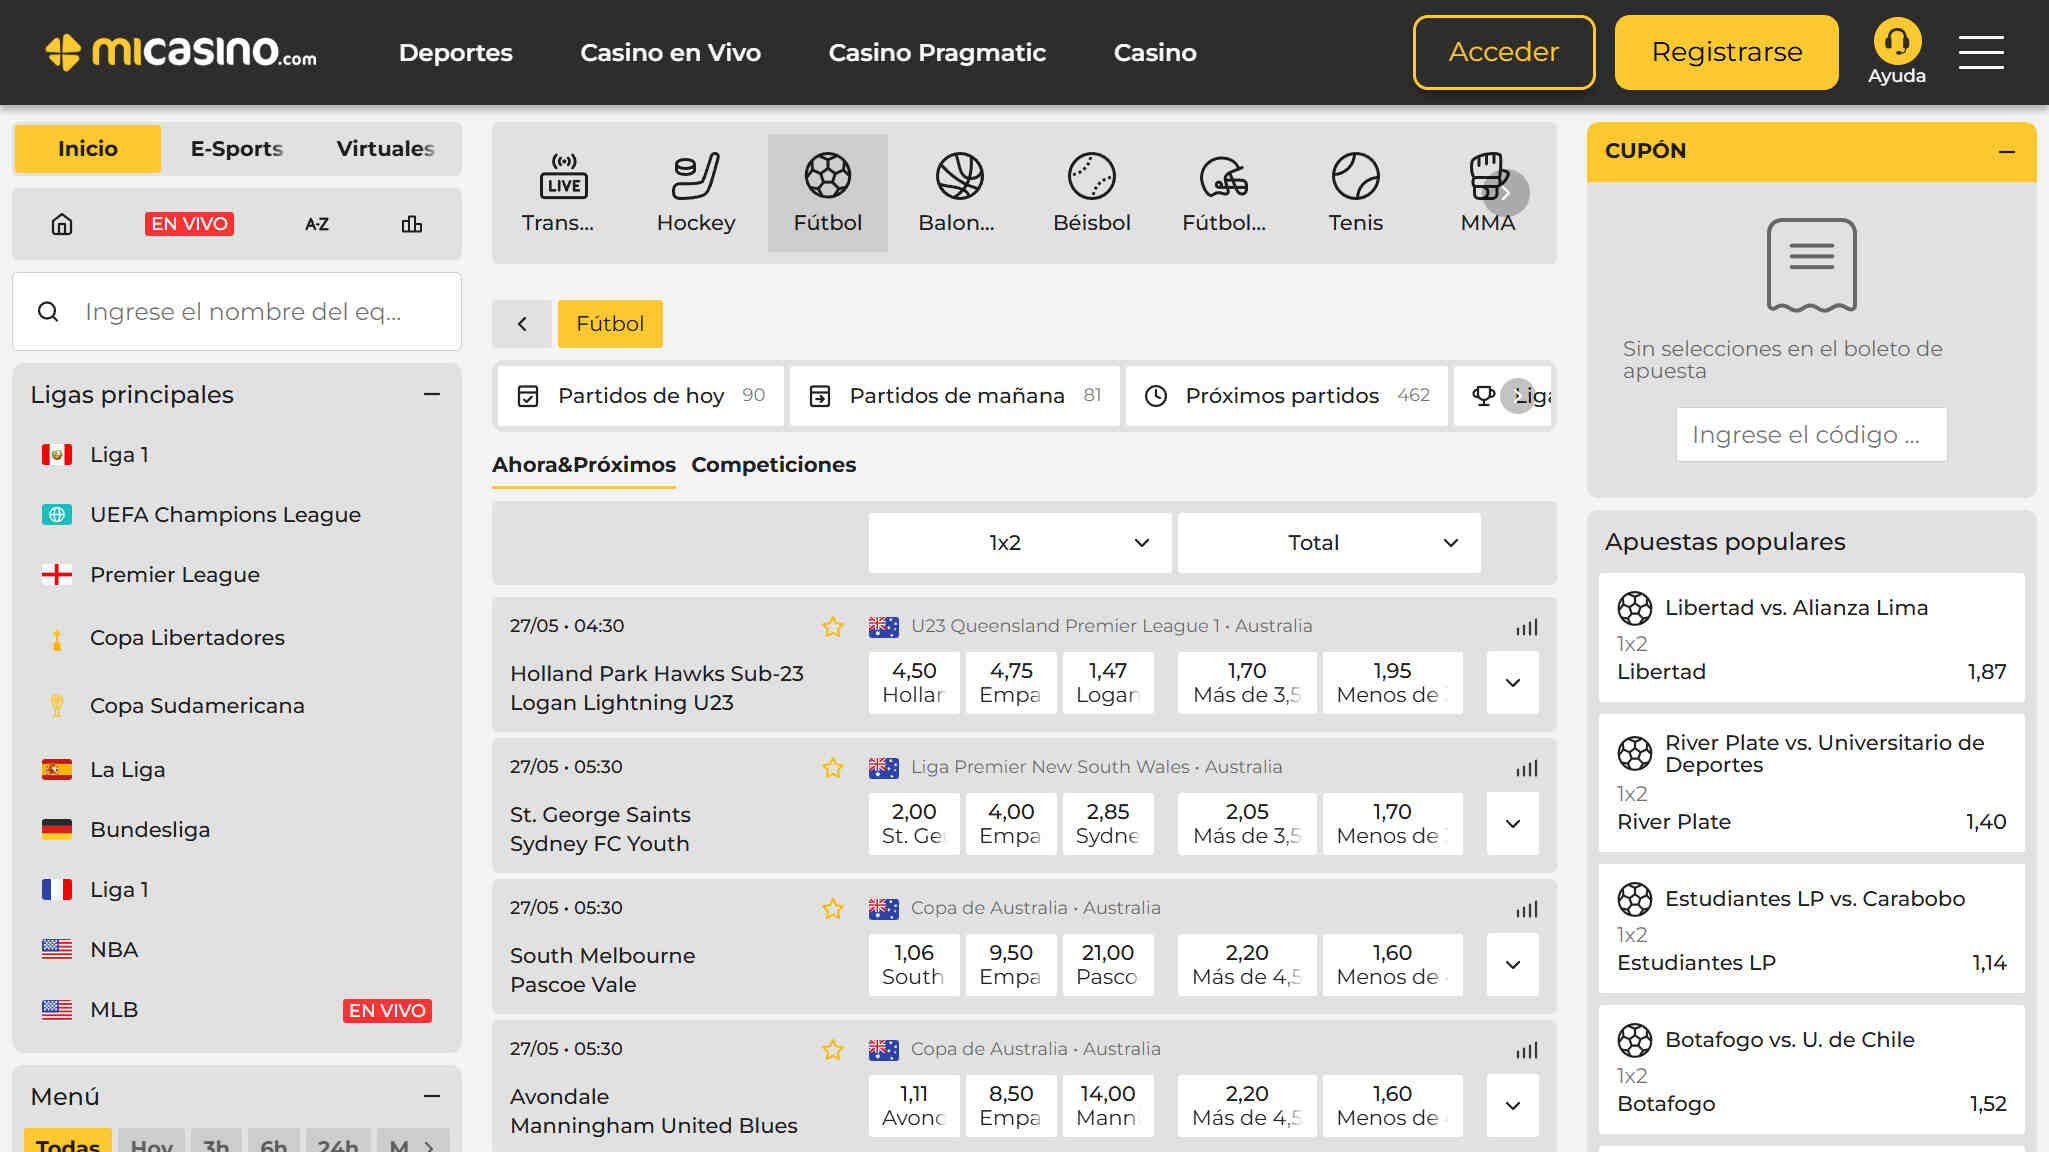
Task: Select Empate 9,50 for South Melbourne match
Action: (1010, 965)
